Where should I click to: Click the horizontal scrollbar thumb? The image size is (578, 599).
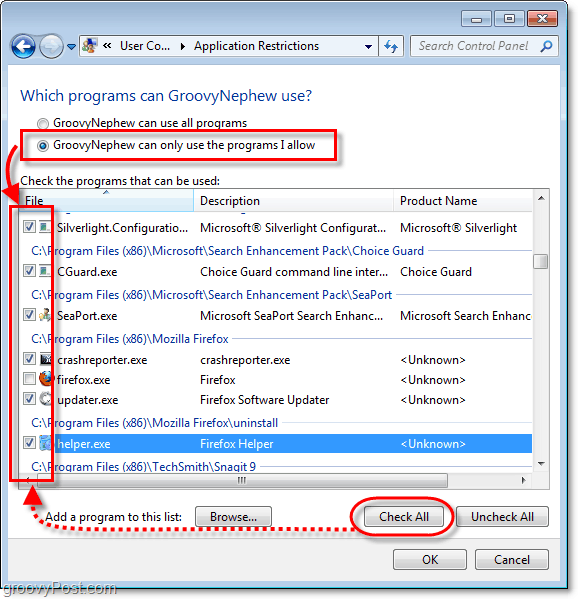[242, 480]
